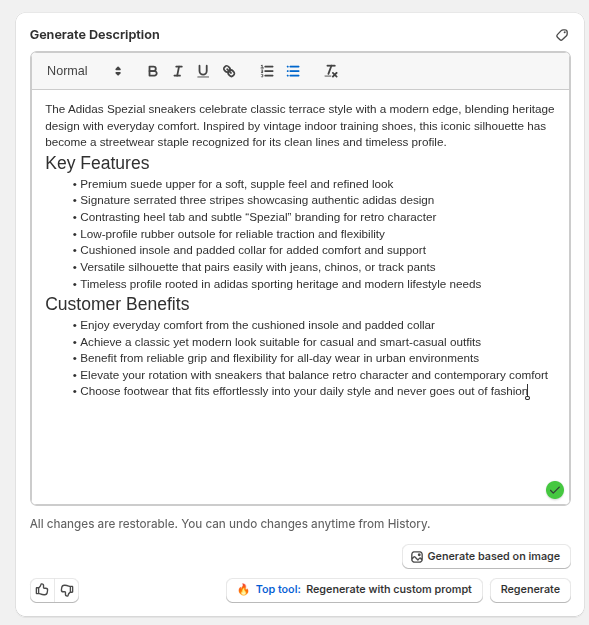This screenshot has width=589, height=625.
Task: Click the bullet 'Achieve a classic yet modern look'
Action: coord(281,342)
